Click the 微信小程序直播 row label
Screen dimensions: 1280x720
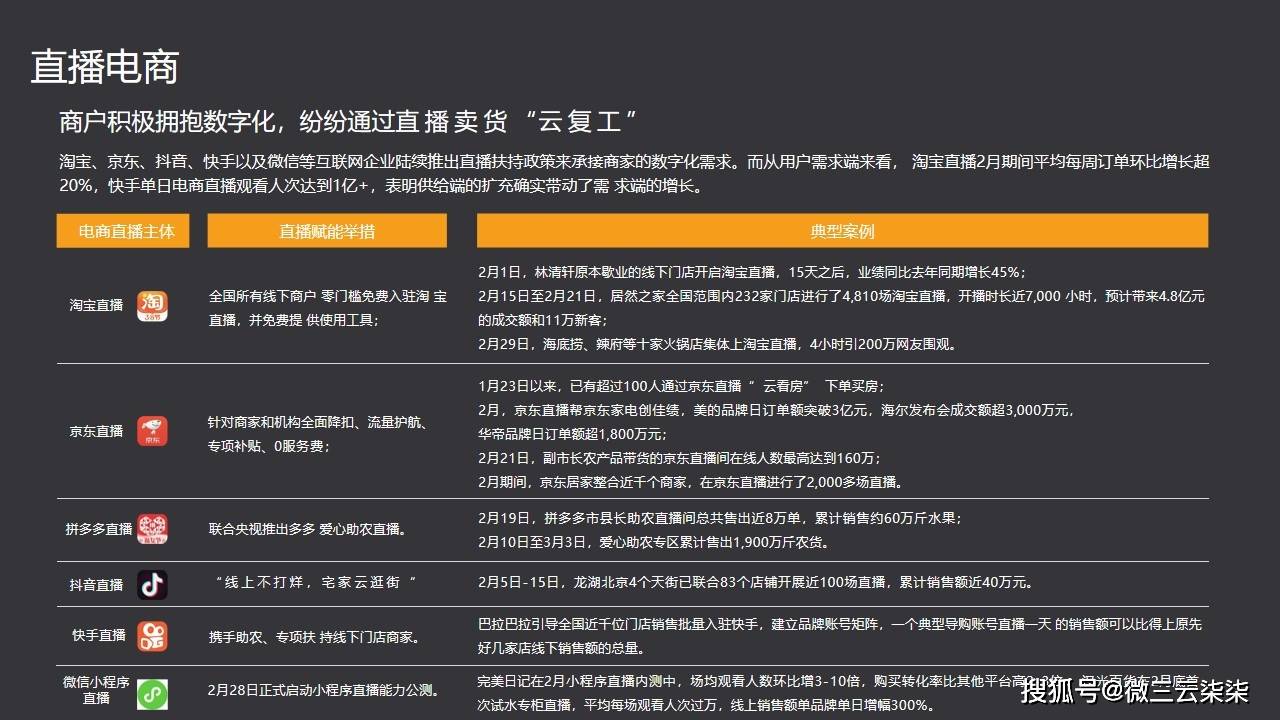96,690
